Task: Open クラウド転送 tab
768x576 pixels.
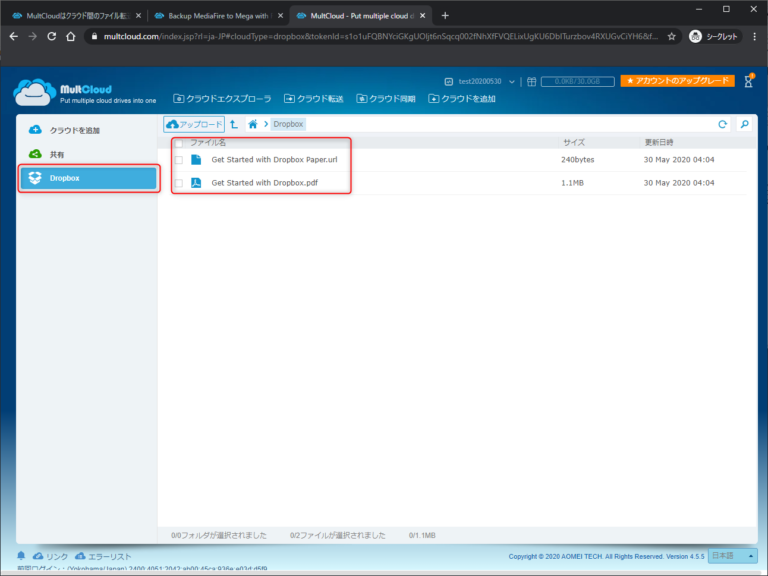Action: (x=314, y=99)
